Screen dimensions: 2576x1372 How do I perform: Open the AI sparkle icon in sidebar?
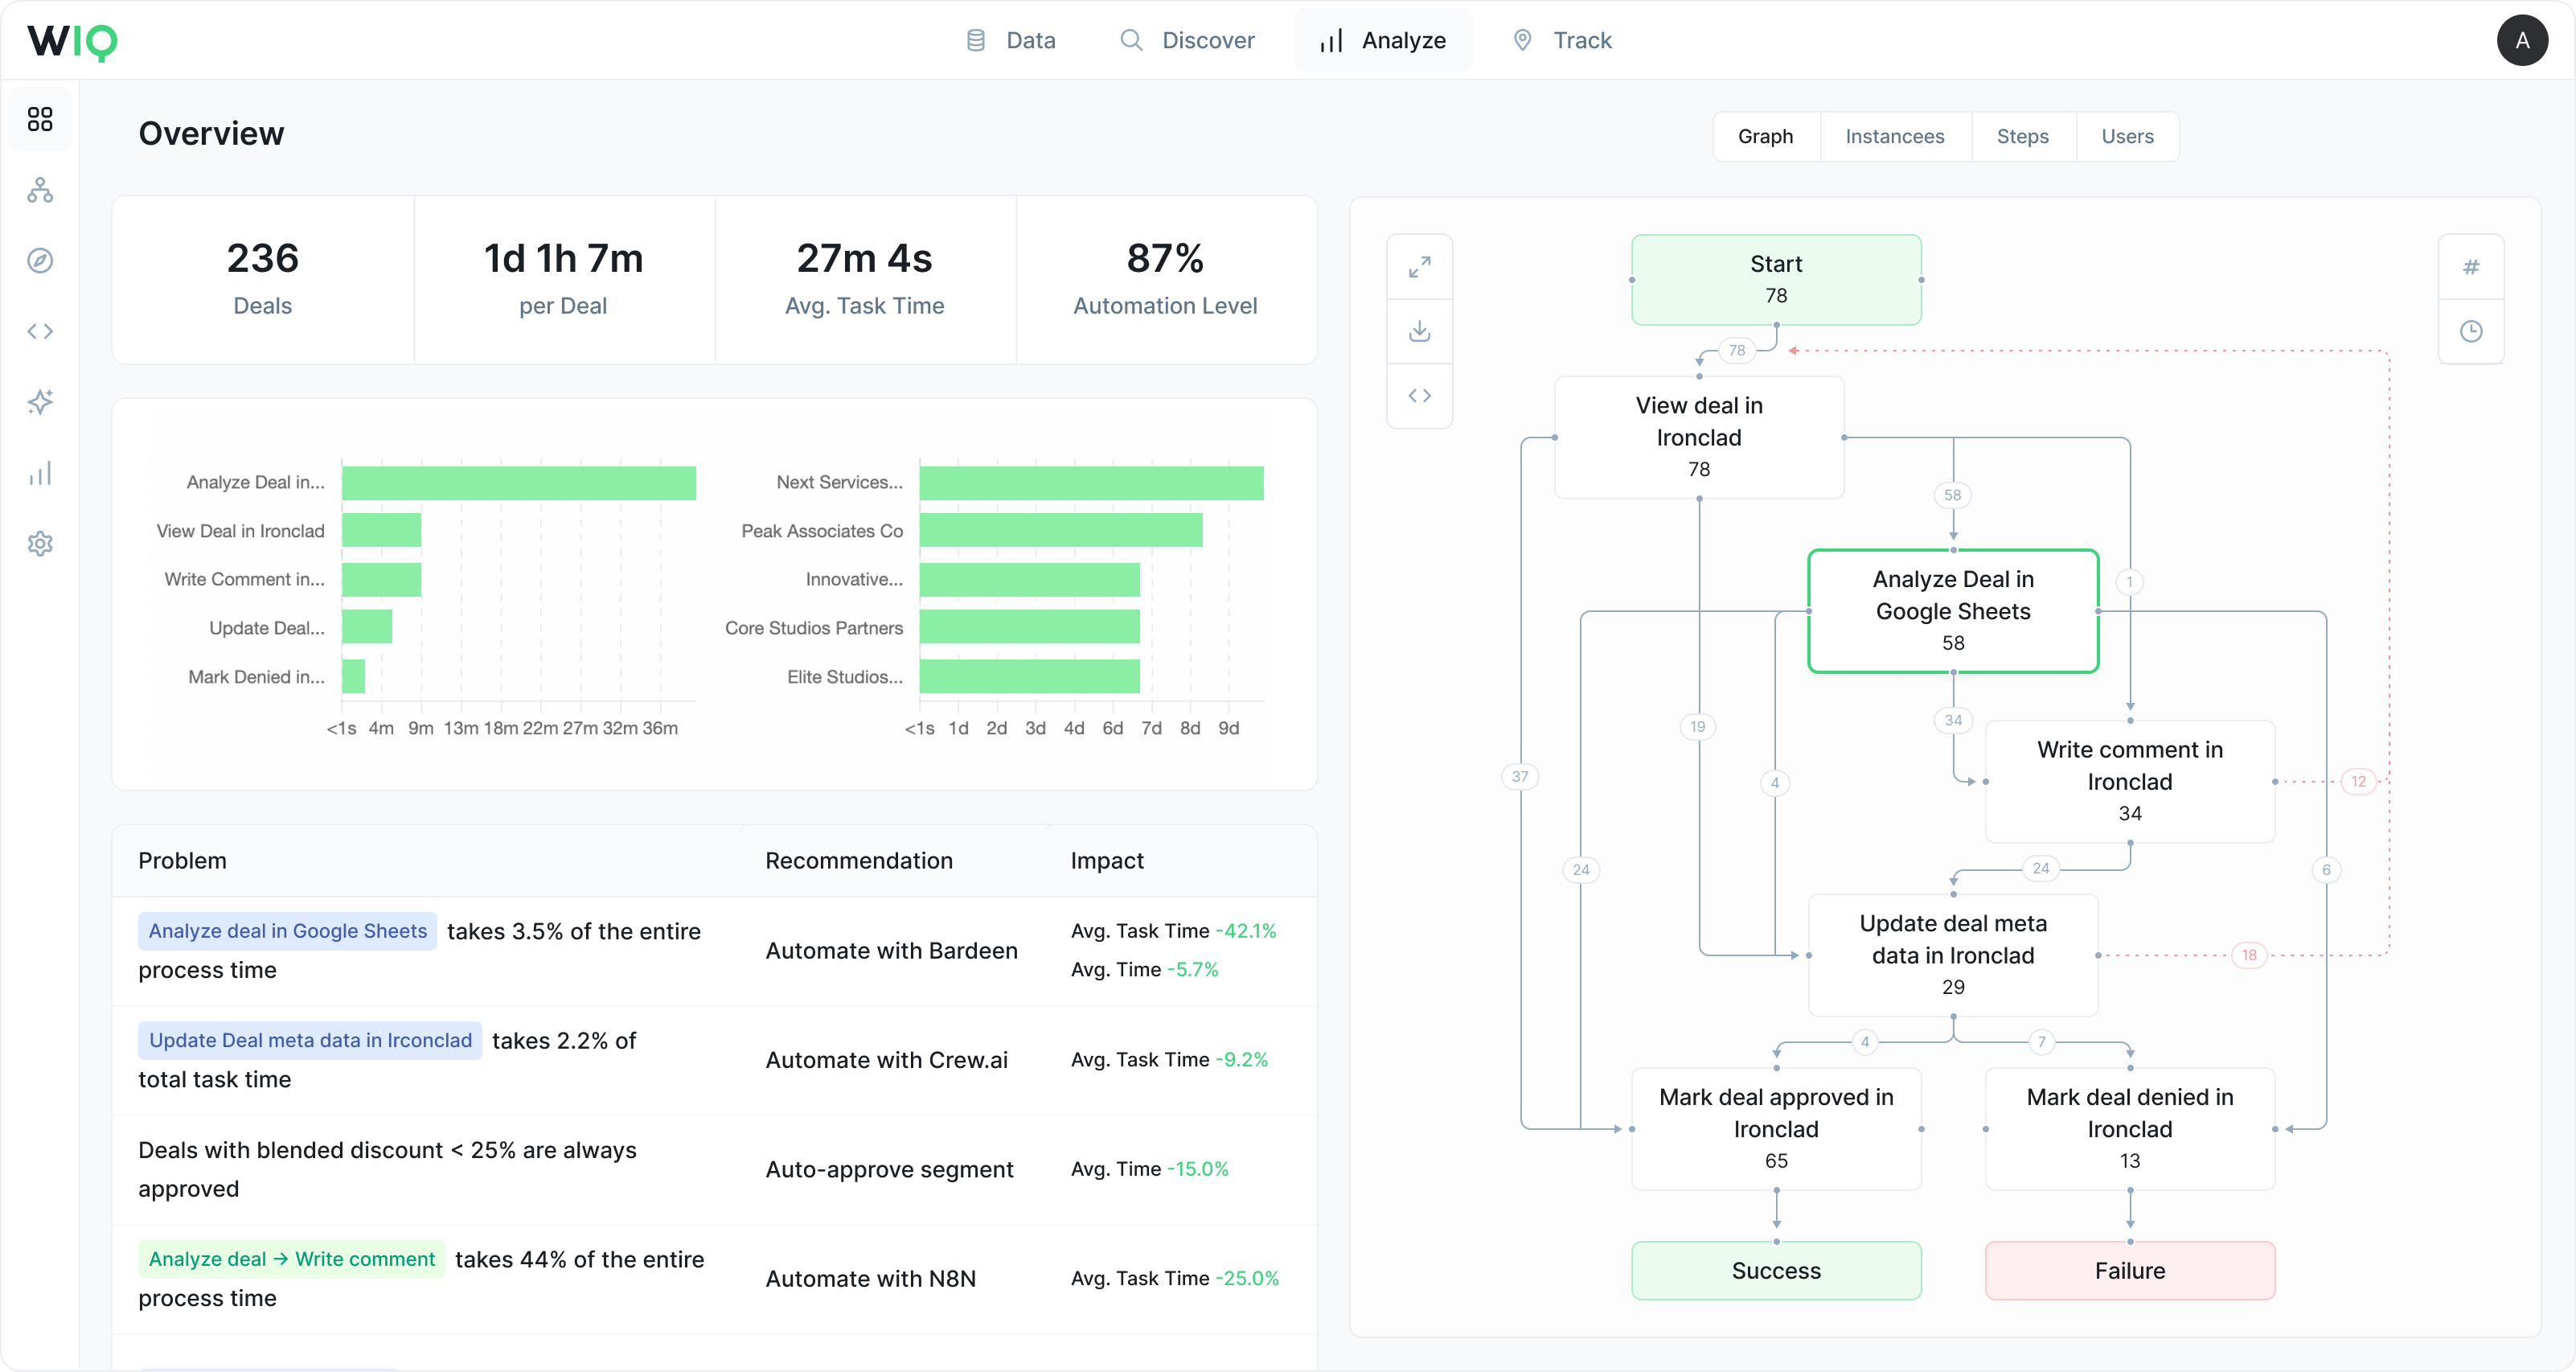[40, 401]
